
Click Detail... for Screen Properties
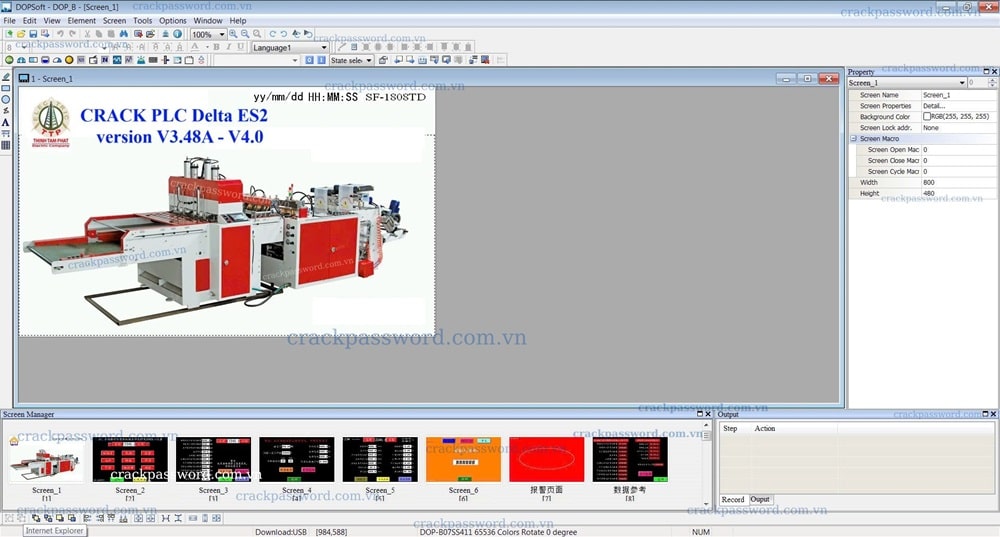933,106
